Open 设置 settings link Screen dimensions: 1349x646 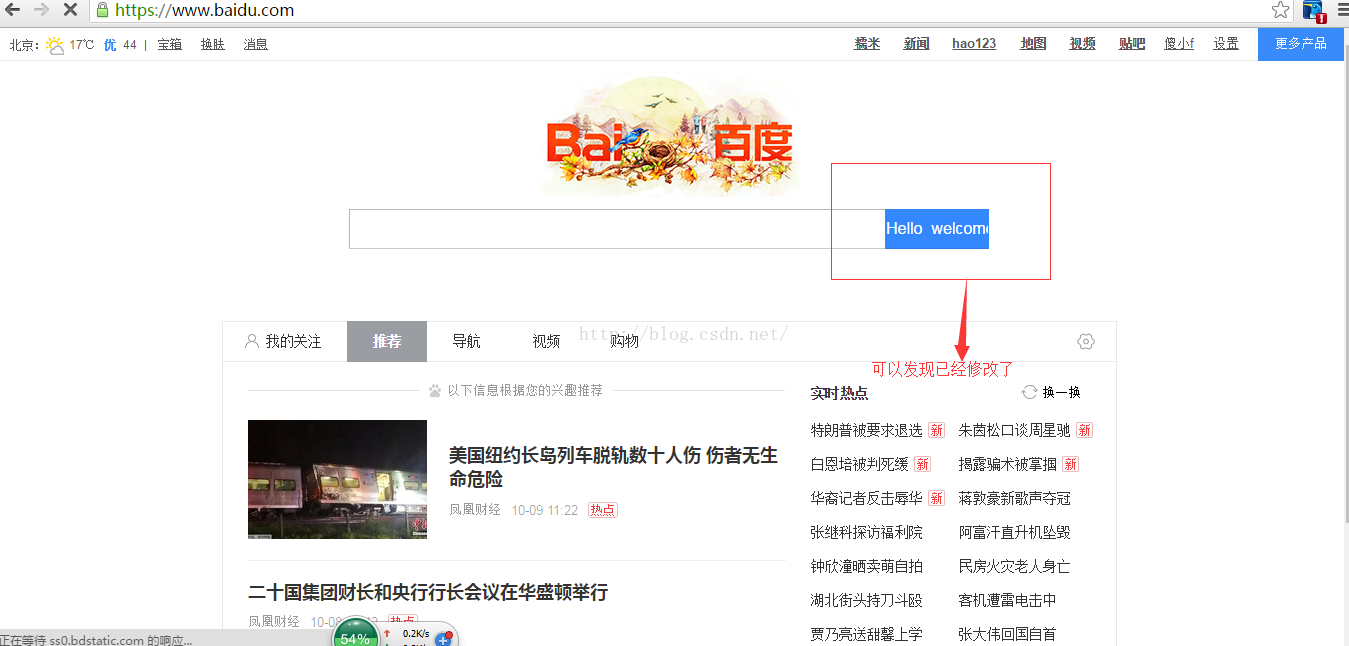(1226, 43)
